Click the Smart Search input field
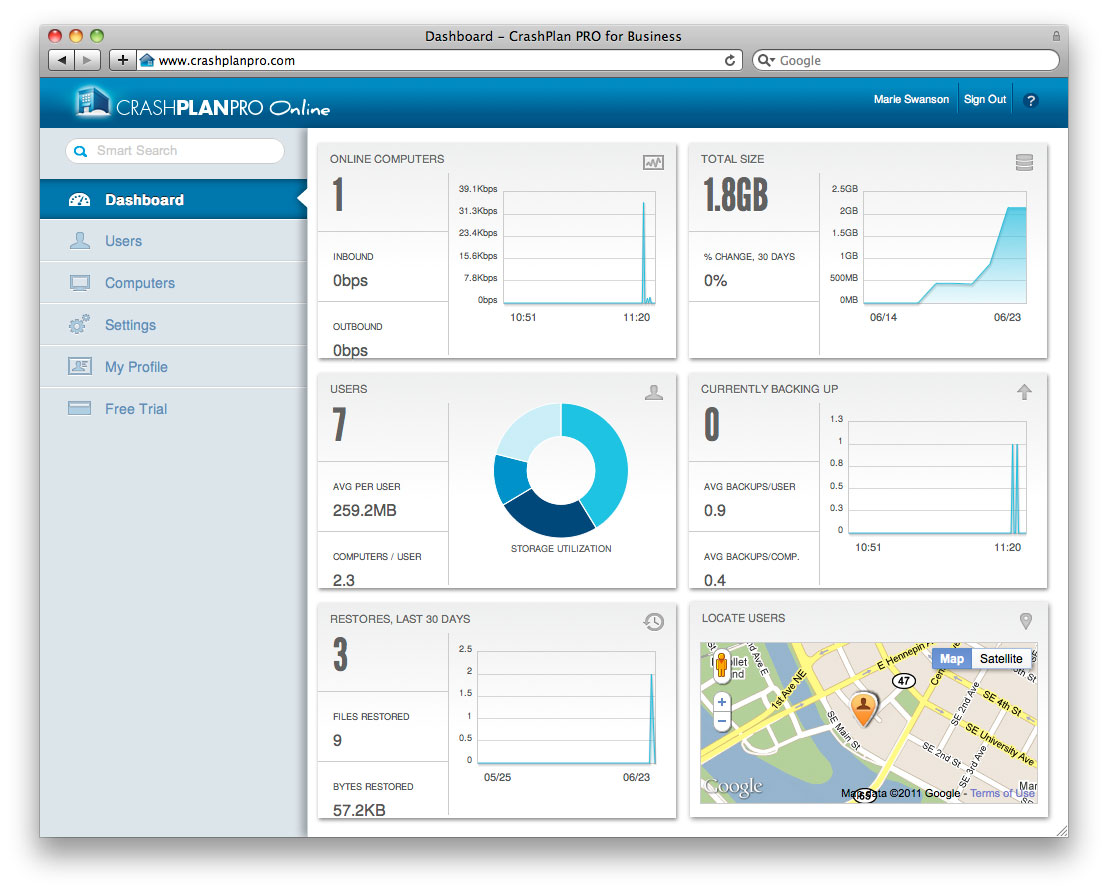The height and width of the screenshot is (892, 1108). coord(175,151)
